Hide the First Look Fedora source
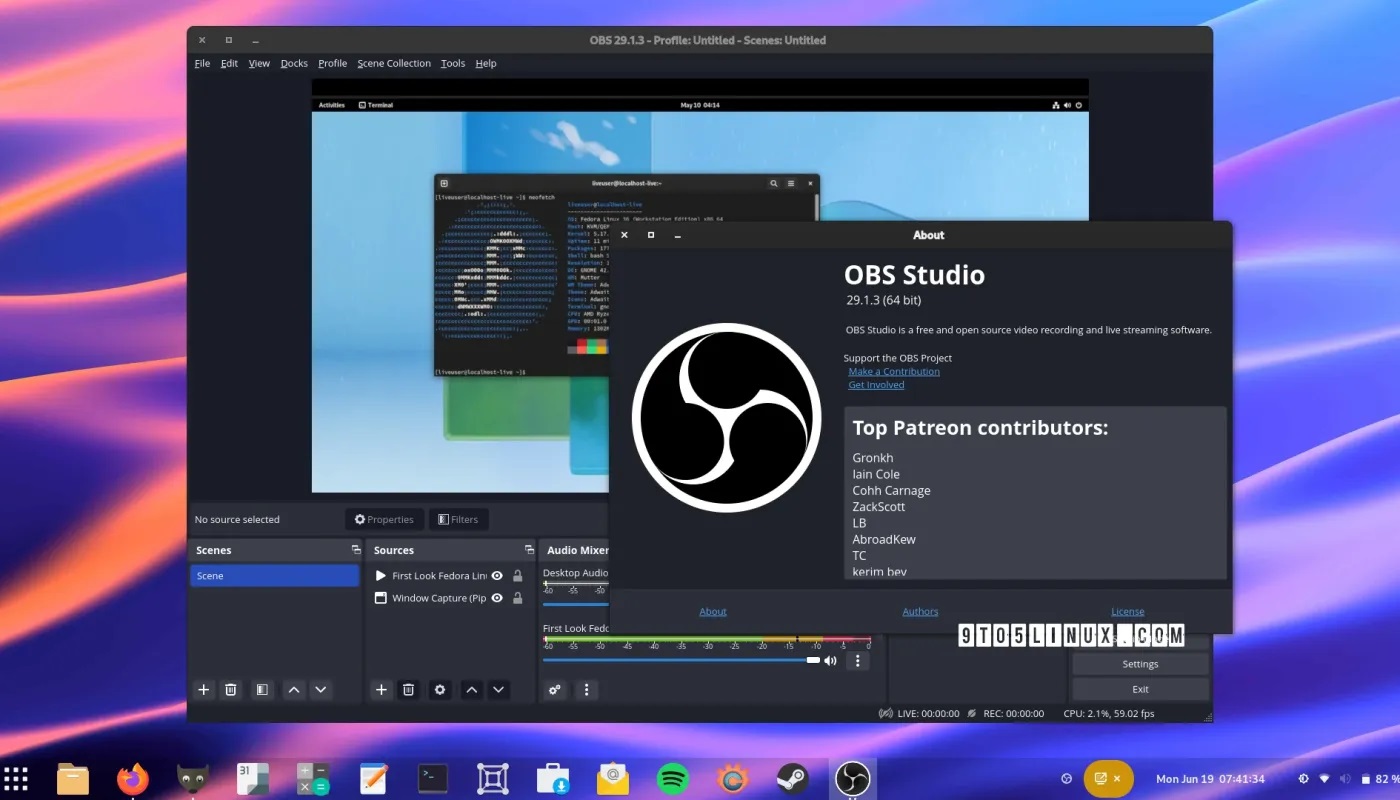The height and width of the screenshot is (800, 1400). pos(497,576)
